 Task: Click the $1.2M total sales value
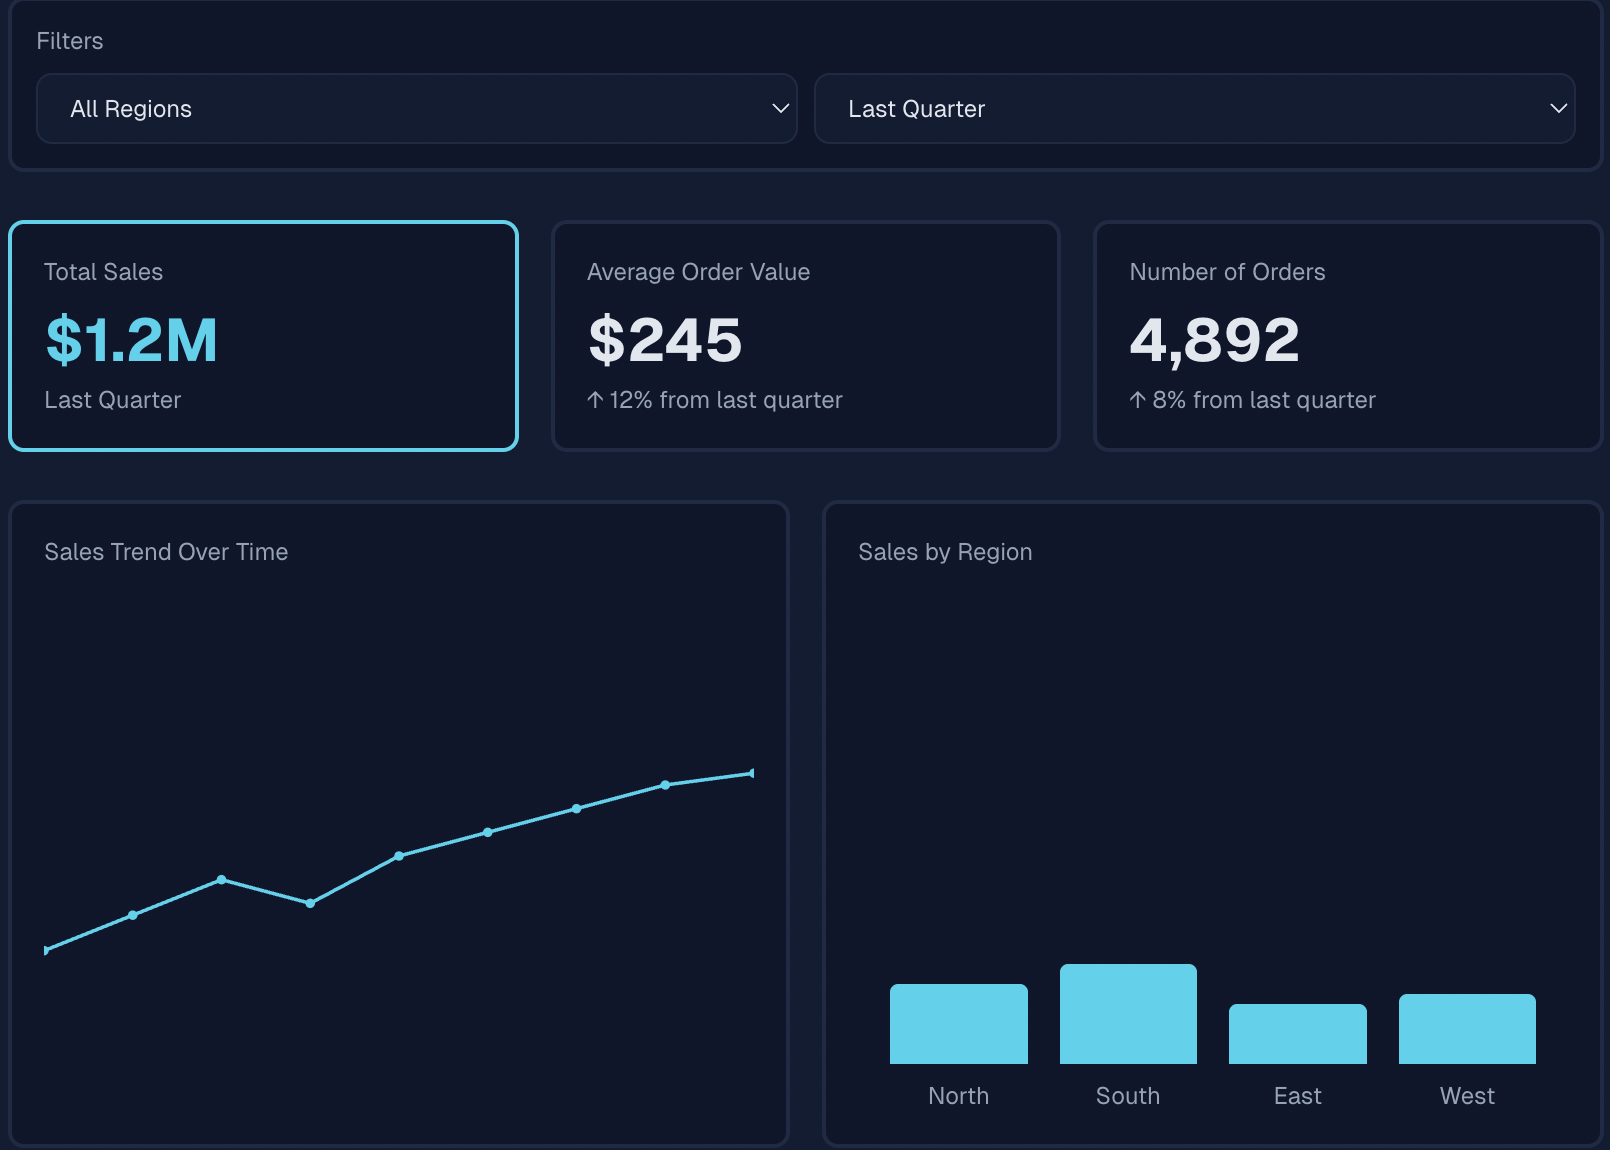coord(131,339)
